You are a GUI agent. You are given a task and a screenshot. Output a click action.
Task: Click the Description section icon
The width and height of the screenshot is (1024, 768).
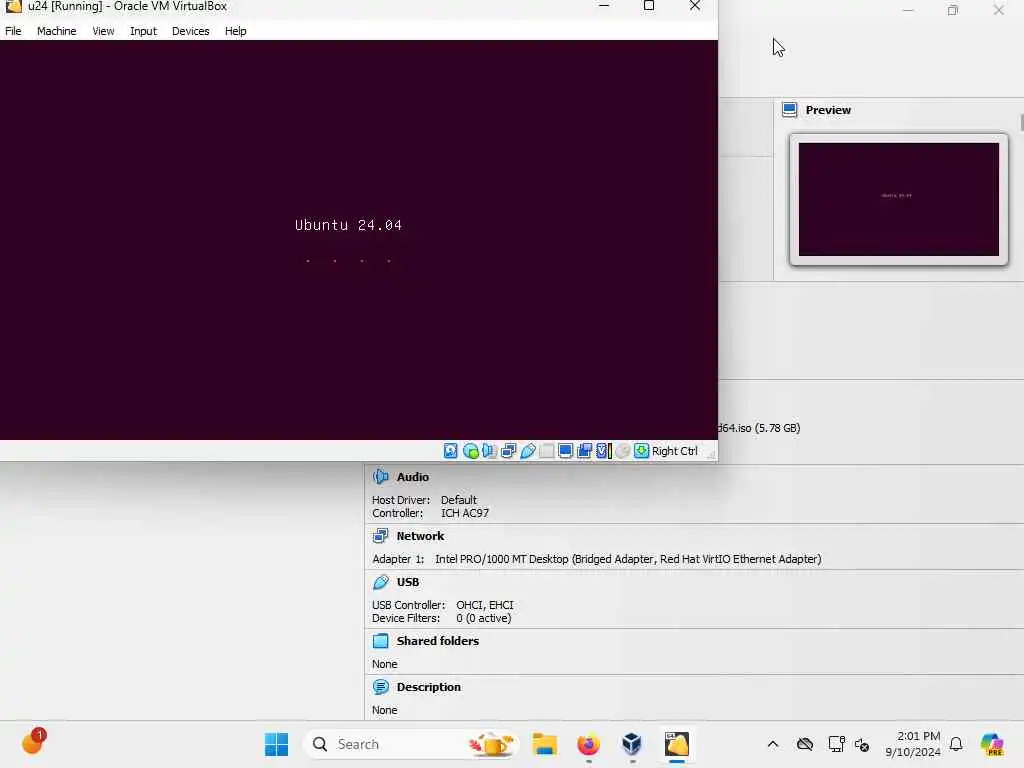click(381, 687)
